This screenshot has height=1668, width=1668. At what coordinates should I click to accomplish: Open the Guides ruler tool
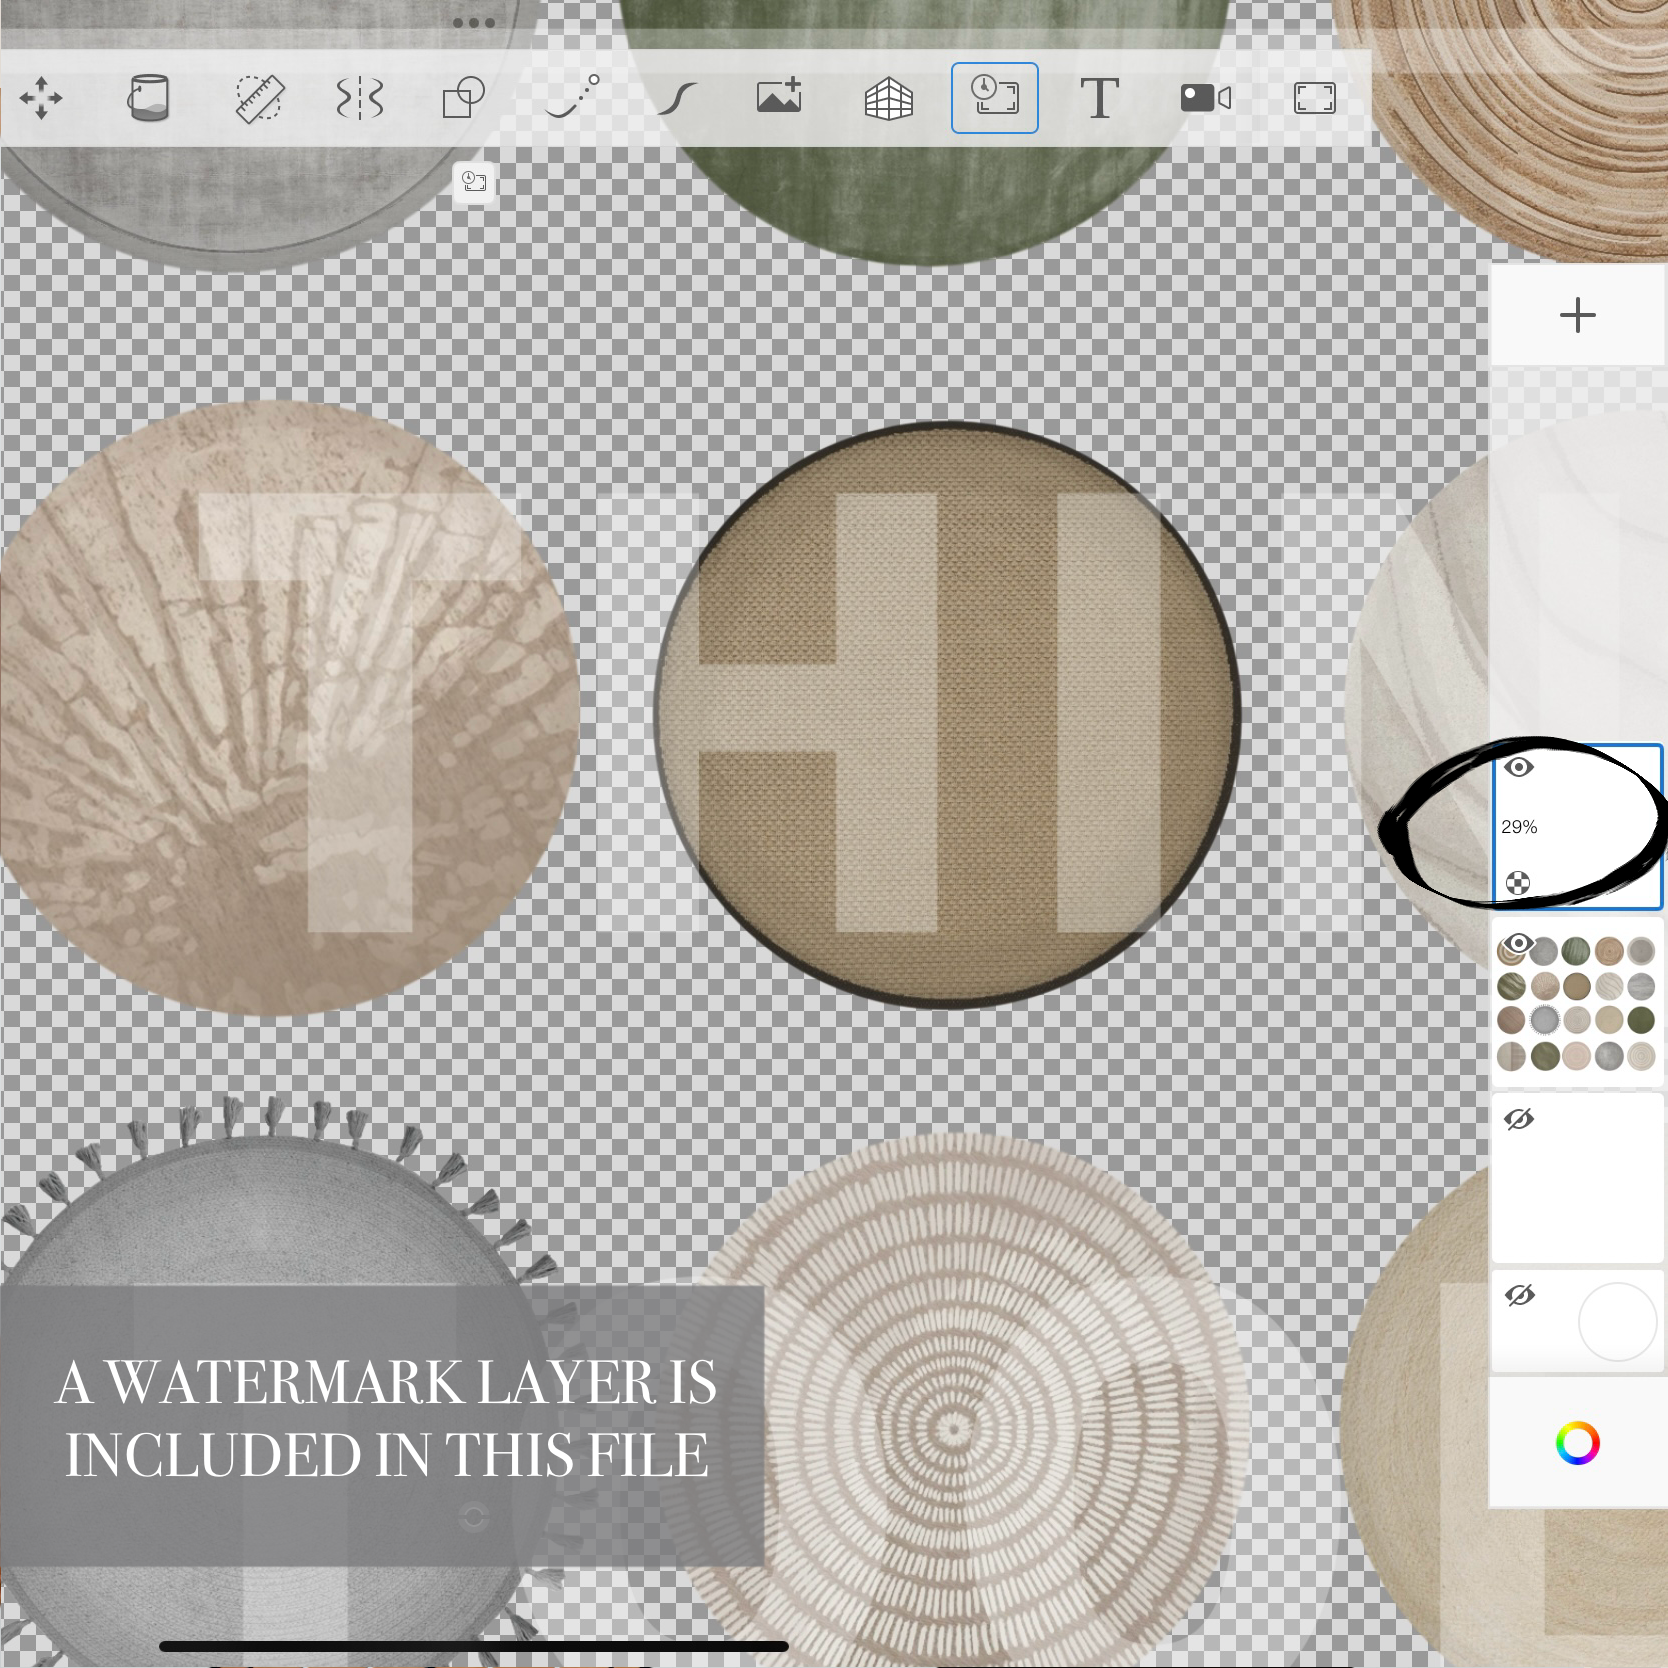tap(259, 98)
